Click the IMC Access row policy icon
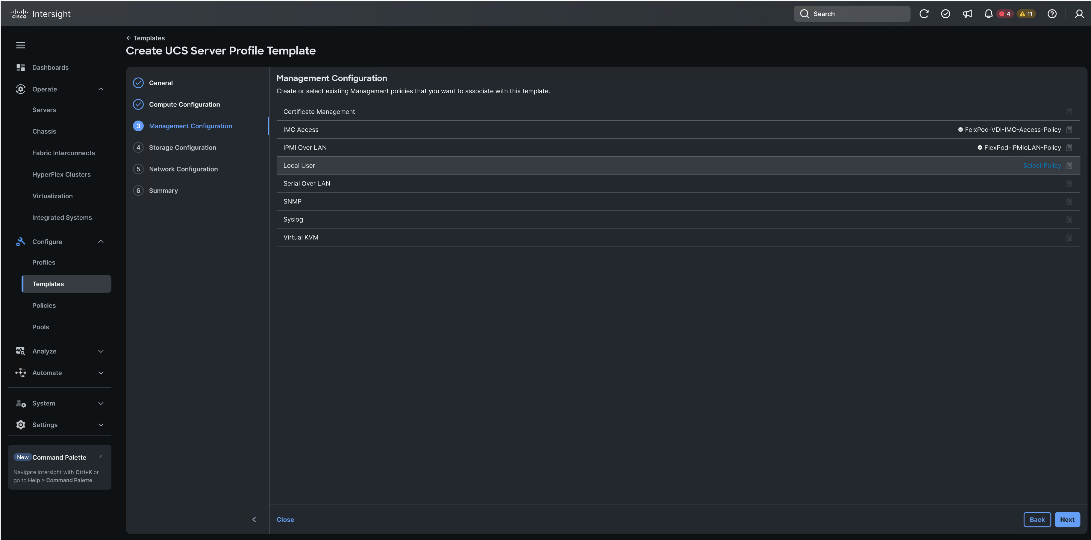1091x540 pixels. tap(1069, 129)
